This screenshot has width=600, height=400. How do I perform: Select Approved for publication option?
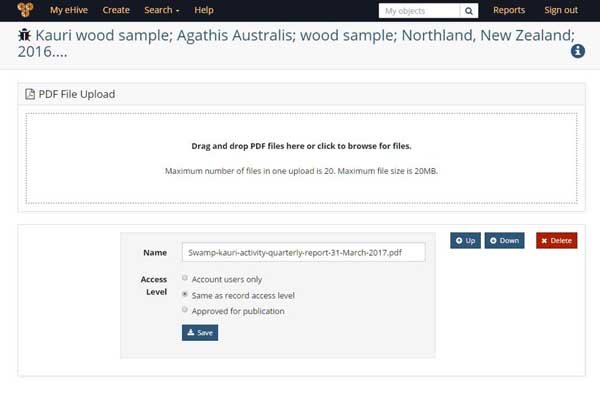pyautogui.click(x=185, y=309)
